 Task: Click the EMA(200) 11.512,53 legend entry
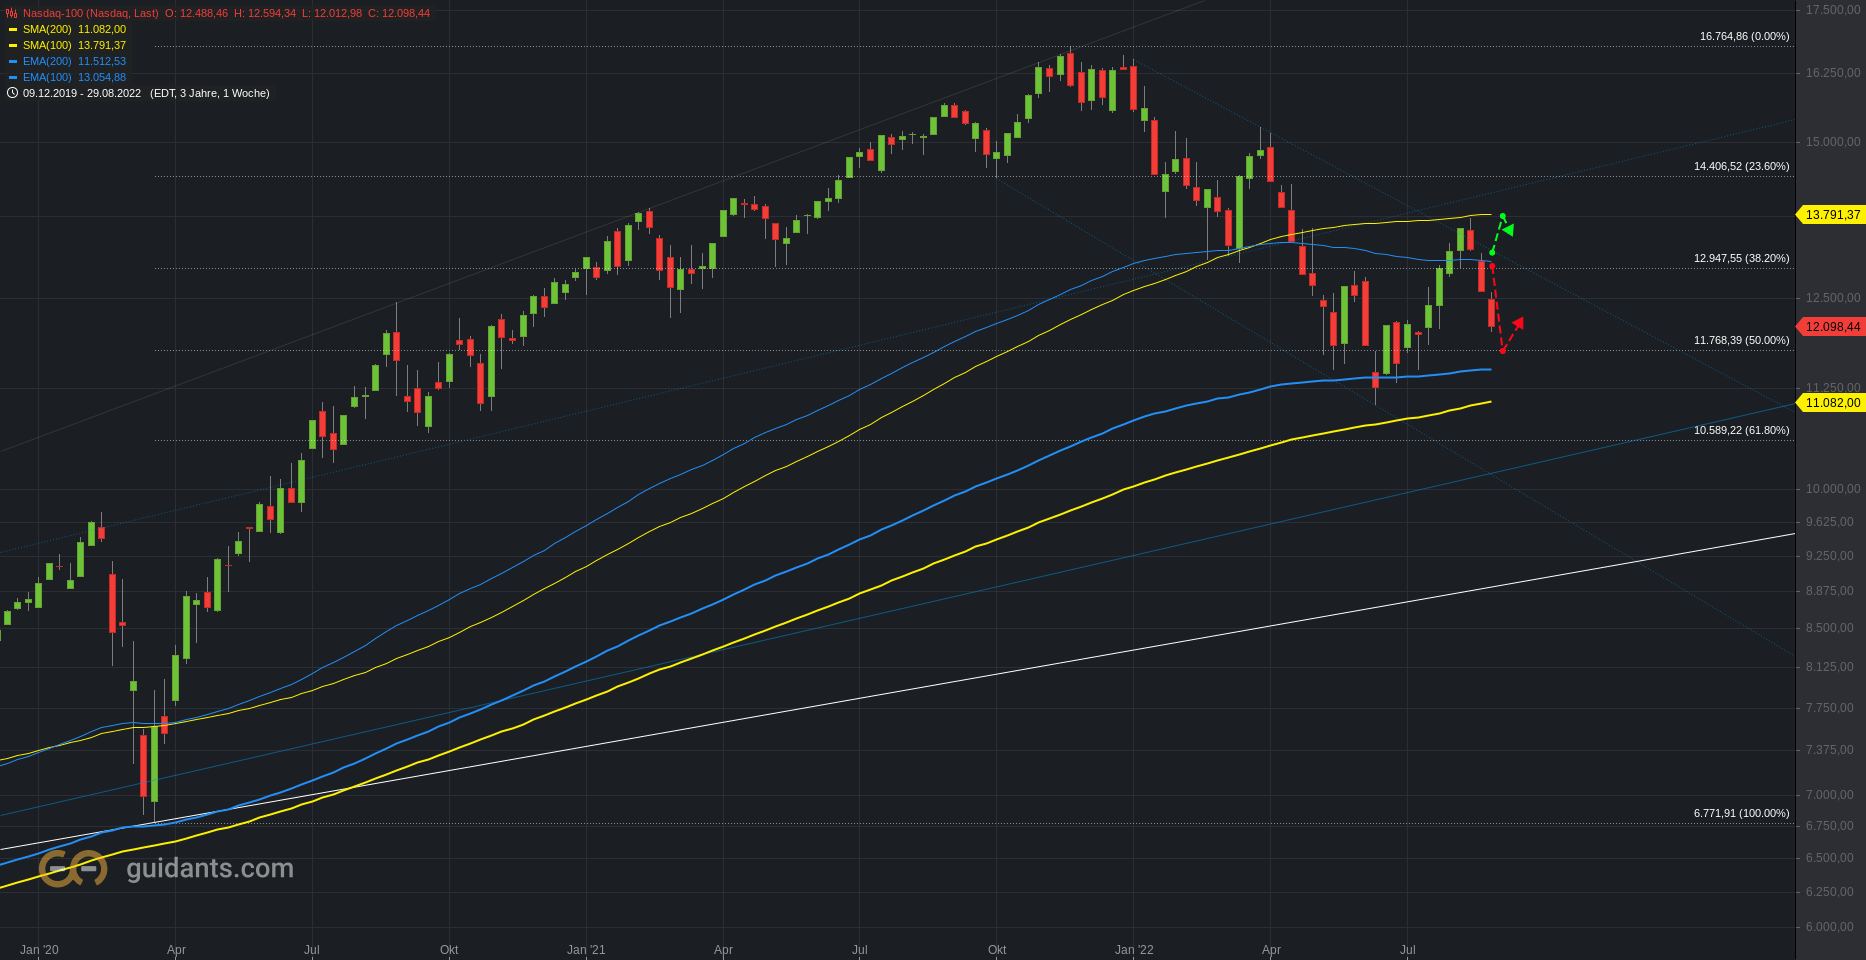point(74,61)
